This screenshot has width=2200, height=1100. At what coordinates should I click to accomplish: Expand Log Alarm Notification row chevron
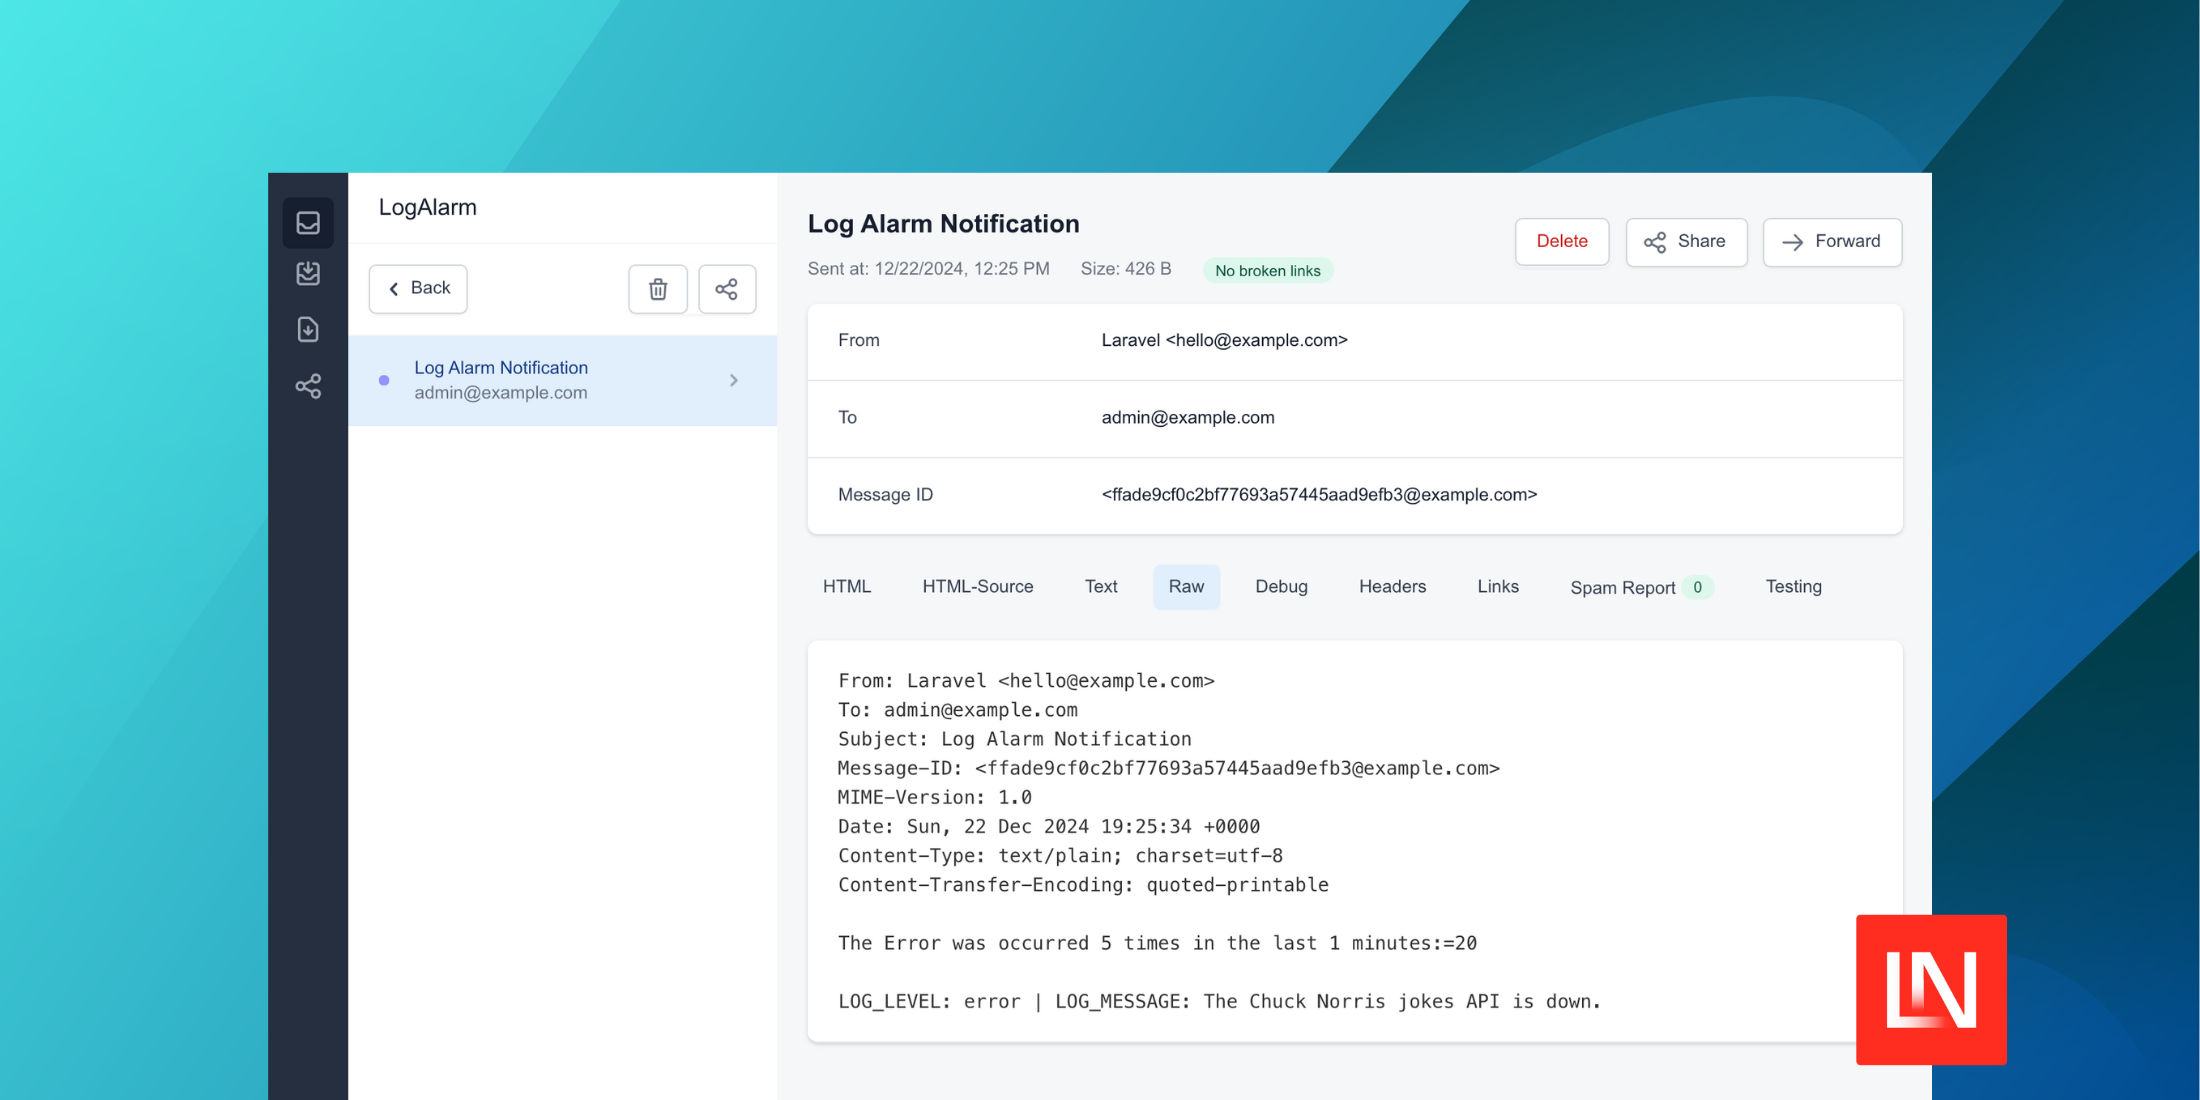pos(734,381)
